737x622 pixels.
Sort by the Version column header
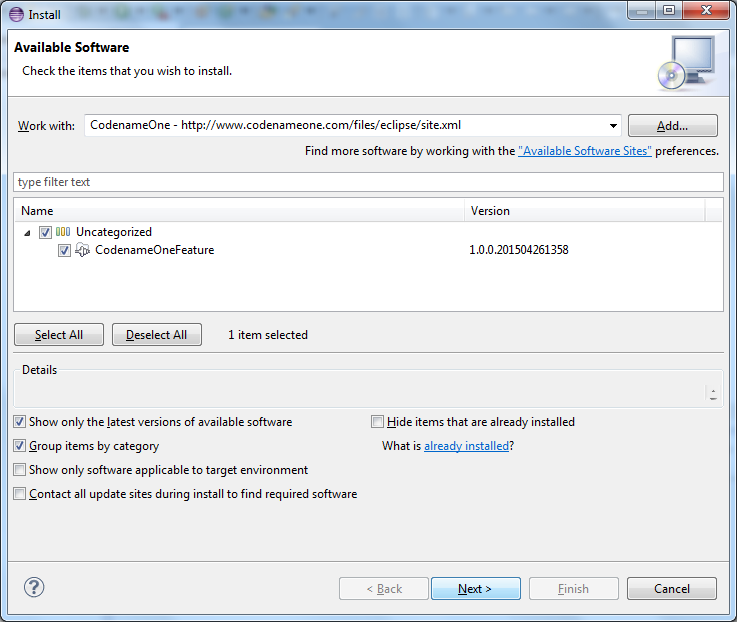tap(585, 211)
